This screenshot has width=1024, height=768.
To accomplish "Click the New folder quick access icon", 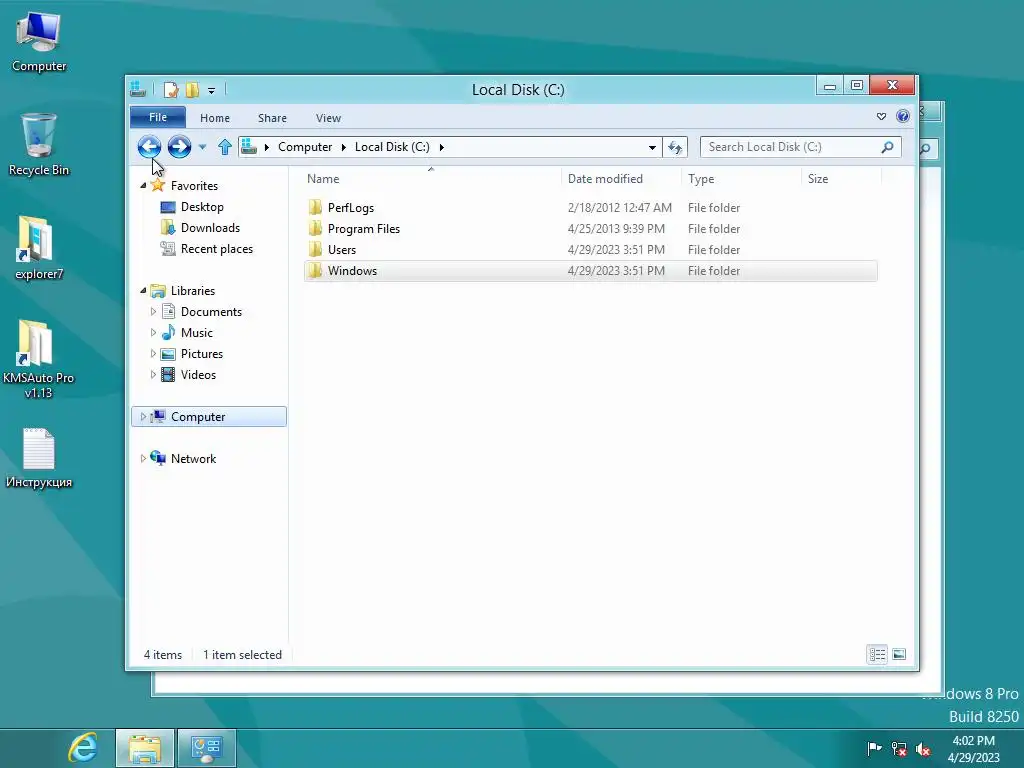I will click(192, 89).
